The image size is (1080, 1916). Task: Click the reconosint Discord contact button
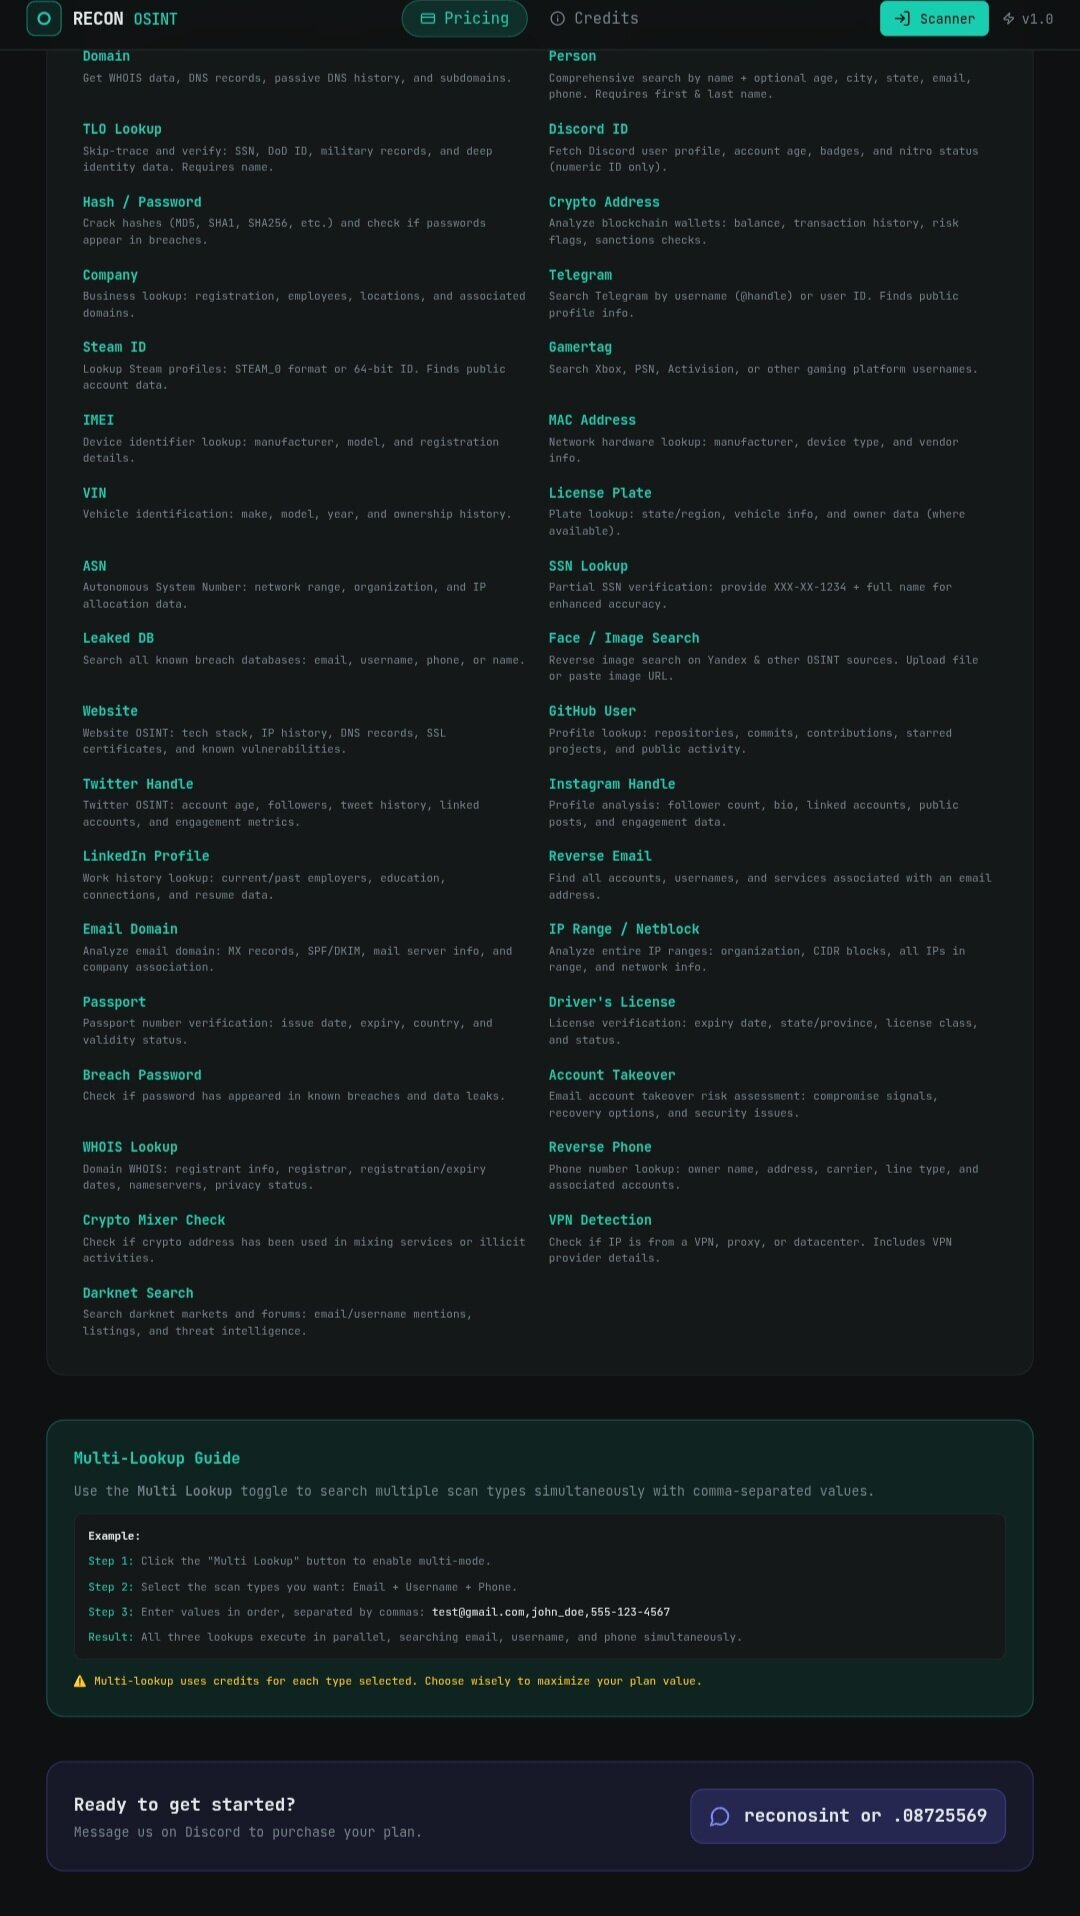coord(847,1816)
